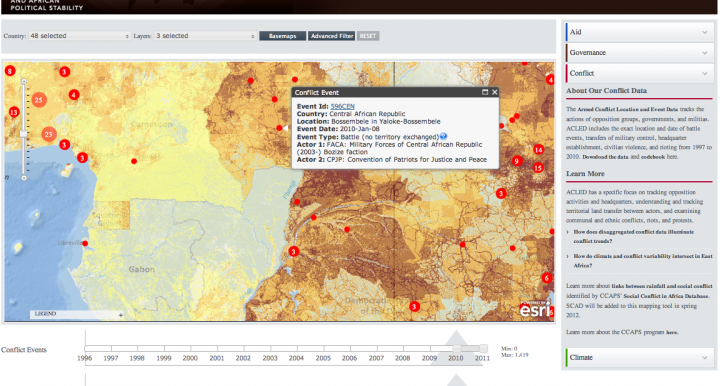This screenshot has height=386, width=720.
Task: Open the Advanced Filter options
Action: [332, 36]
